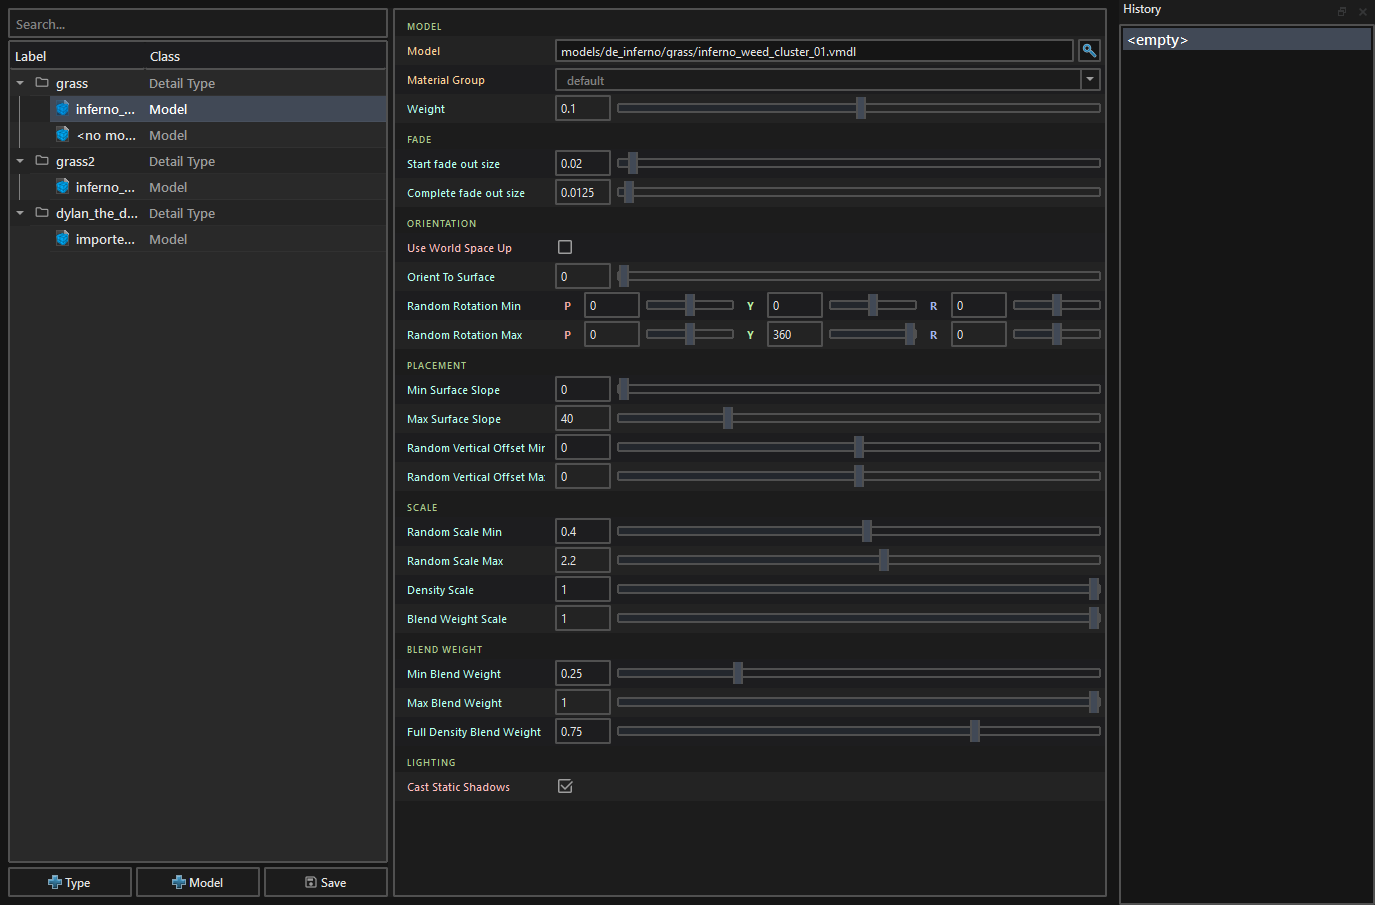Click cube icon of <no mo... row
Screen dimensions: 1375x905
(x=63, y=135)
